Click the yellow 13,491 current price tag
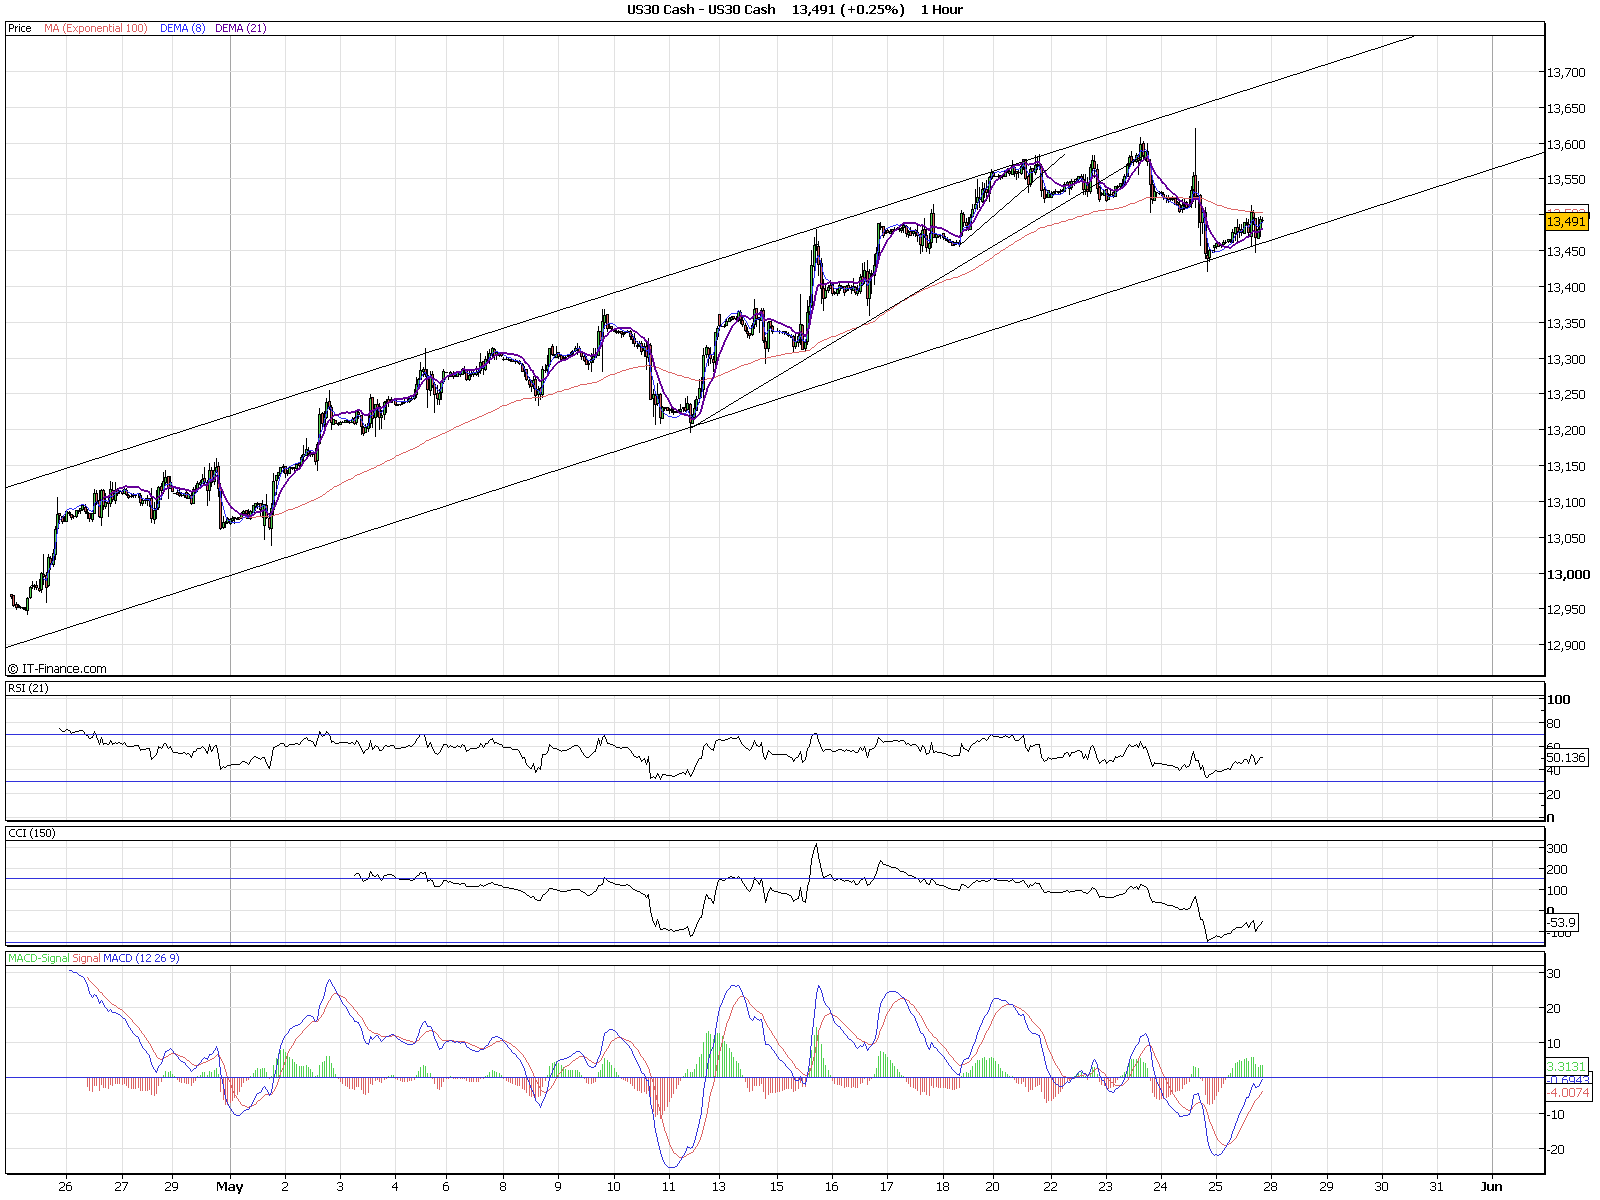 pos(1566,222)
